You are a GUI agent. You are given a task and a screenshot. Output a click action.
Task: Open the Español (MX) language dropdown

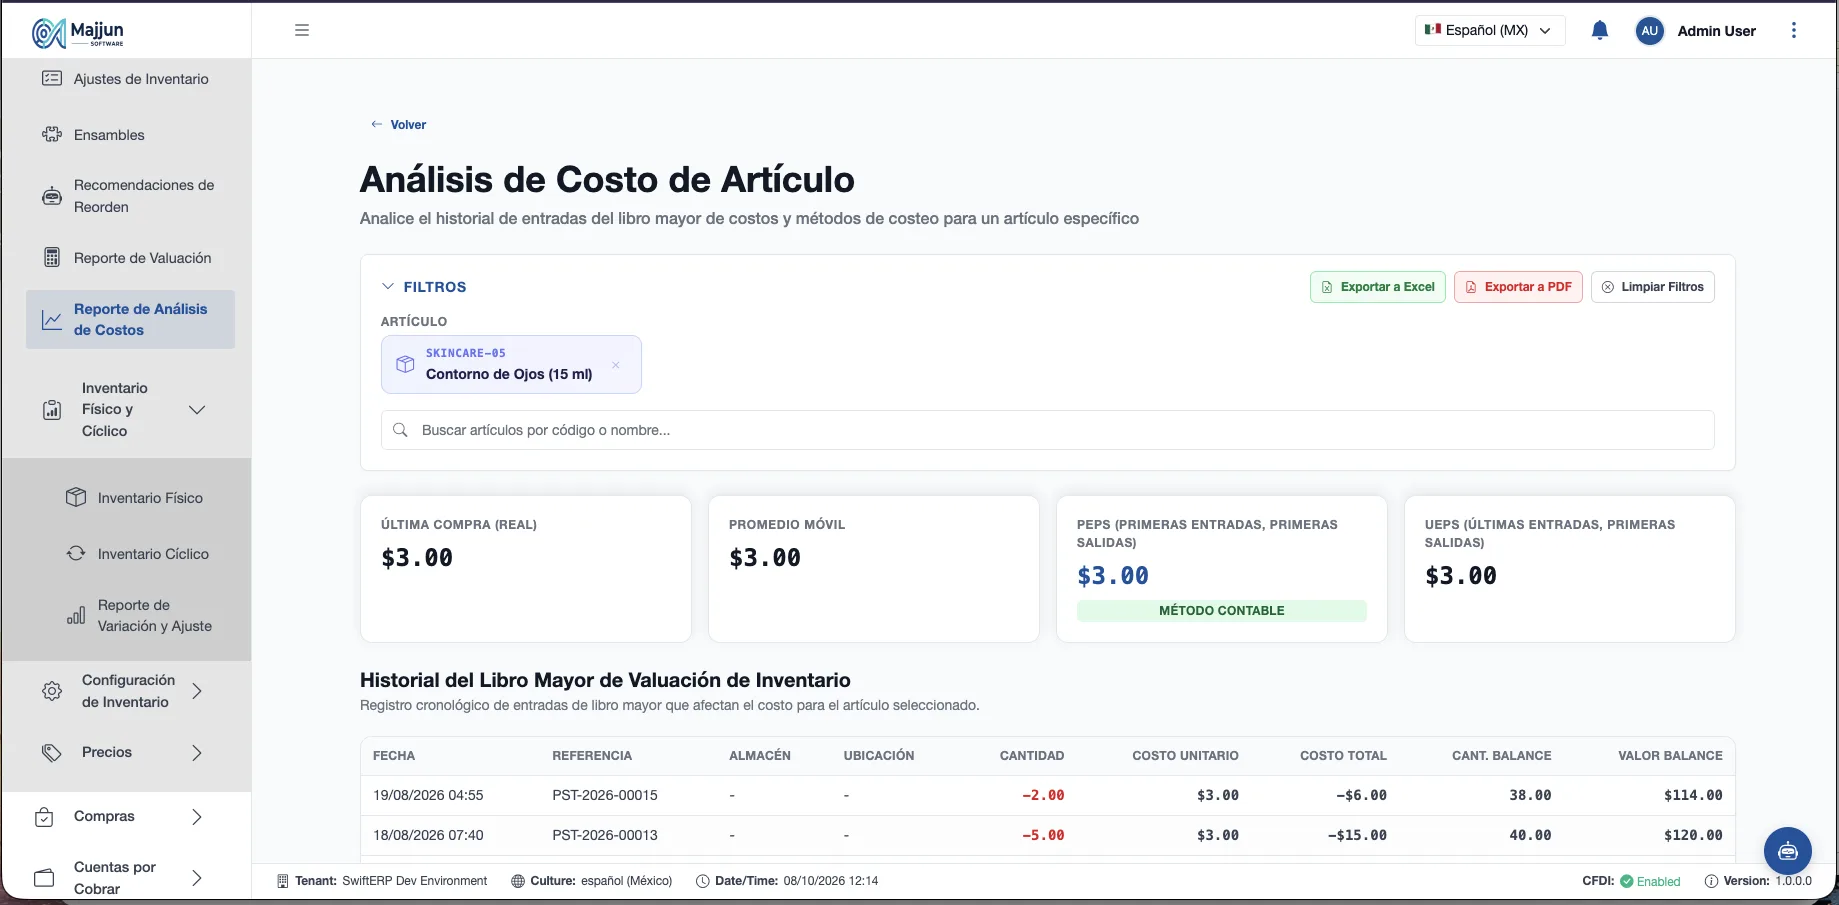[x=1490, y=30]
